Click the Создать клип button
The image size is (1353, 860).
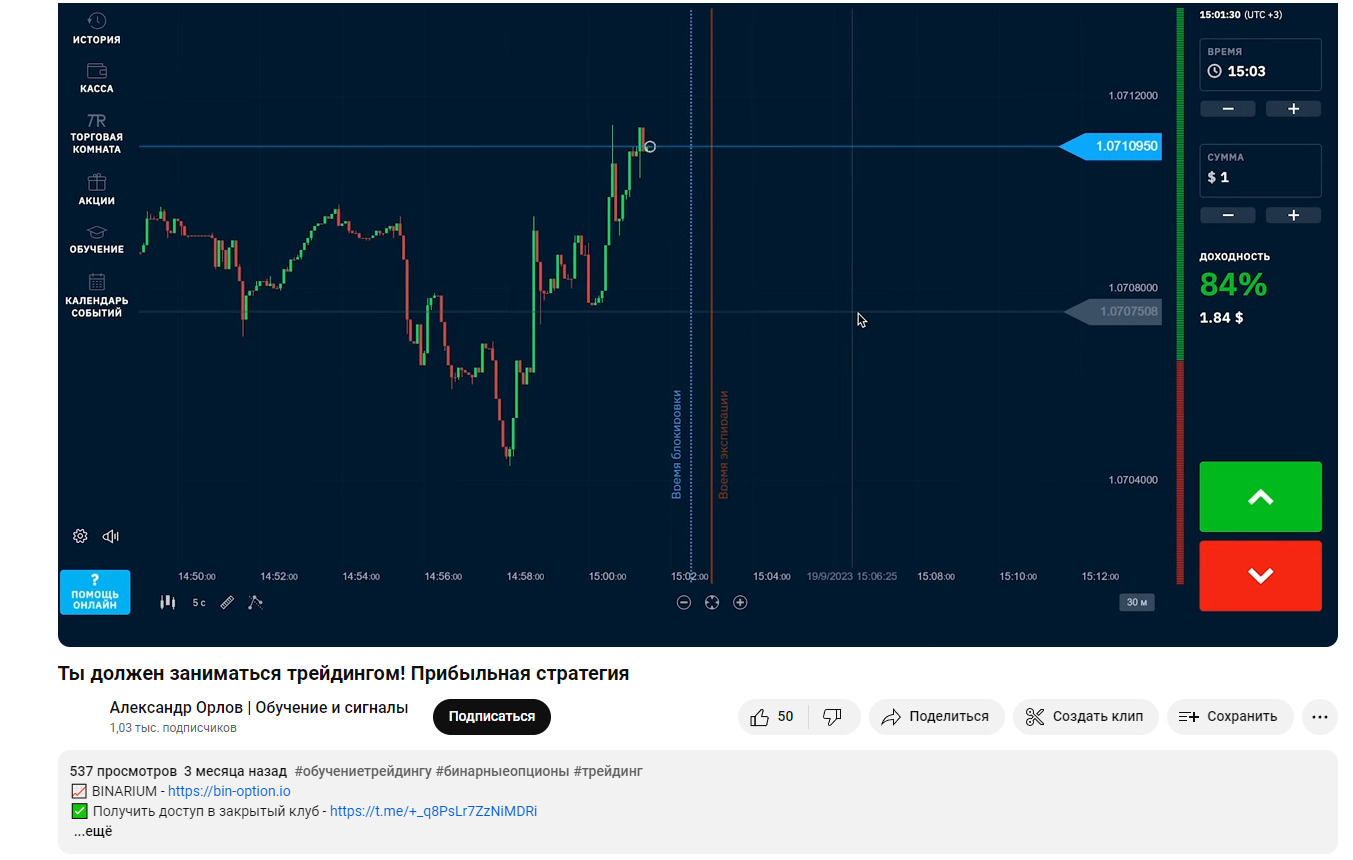point(1086,717)
